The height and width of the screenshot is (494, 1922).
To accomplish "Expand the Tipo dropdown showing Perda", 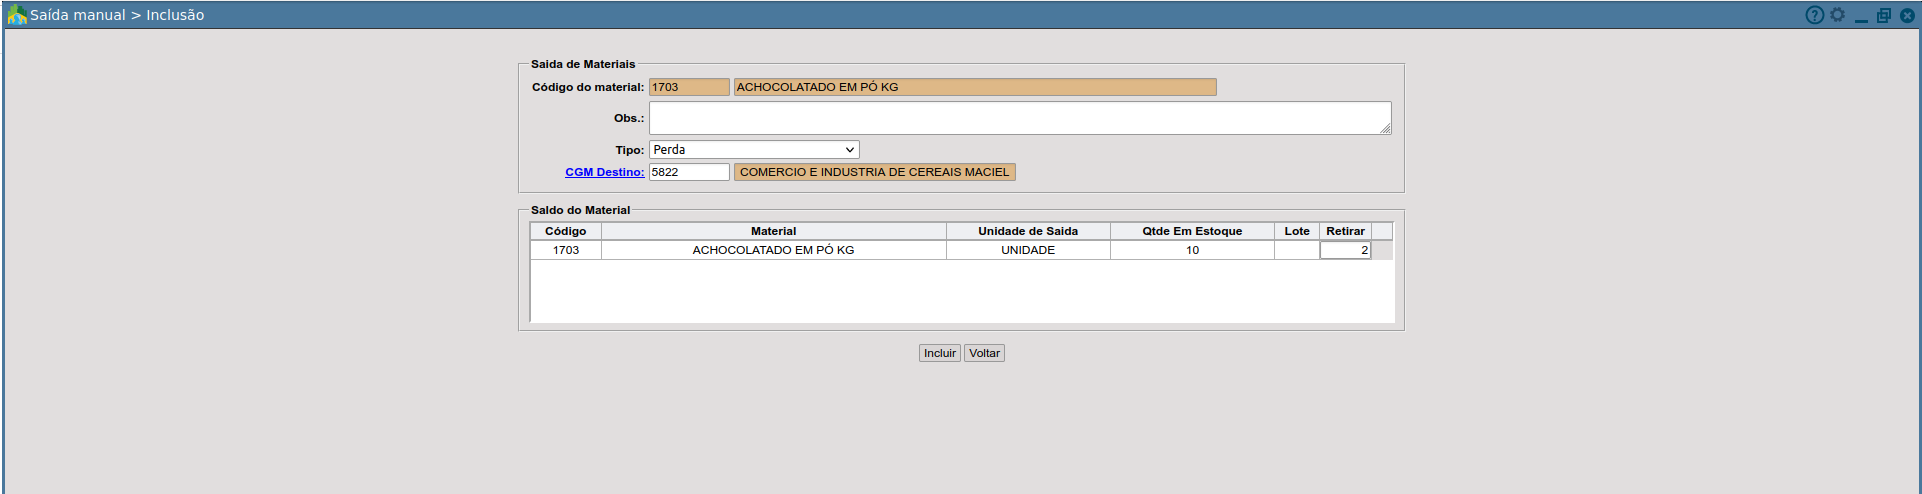I will 754,150.
